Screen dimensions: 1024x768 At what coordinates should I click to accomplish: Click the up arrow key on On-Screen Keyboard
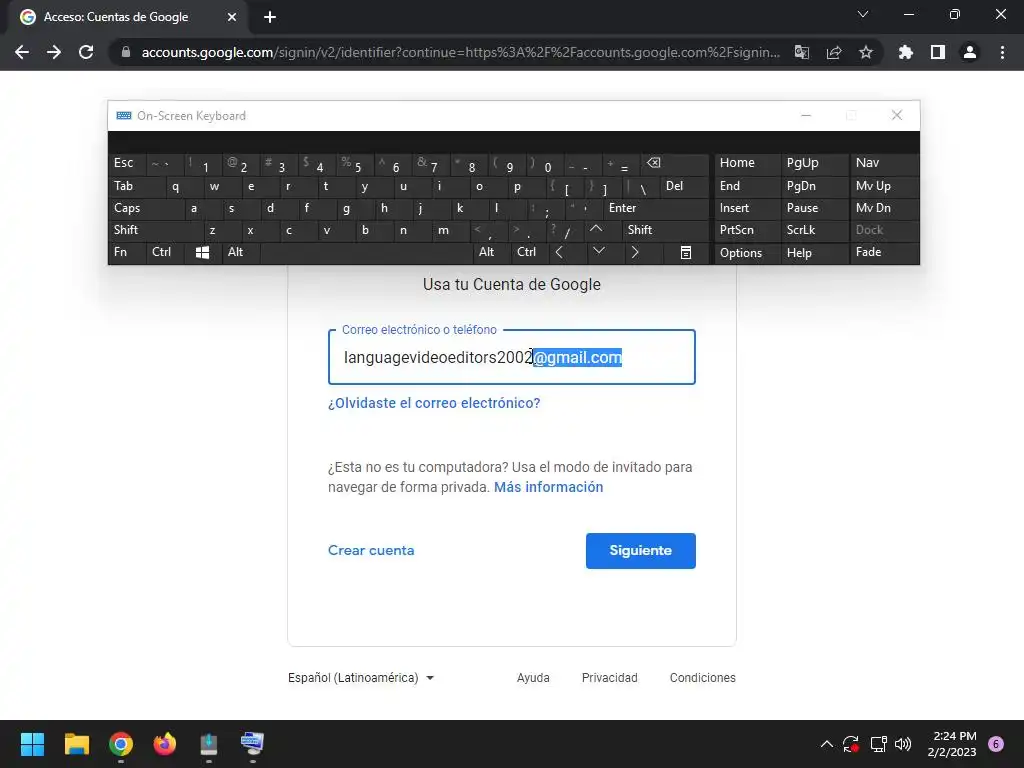tap(596, 229)
